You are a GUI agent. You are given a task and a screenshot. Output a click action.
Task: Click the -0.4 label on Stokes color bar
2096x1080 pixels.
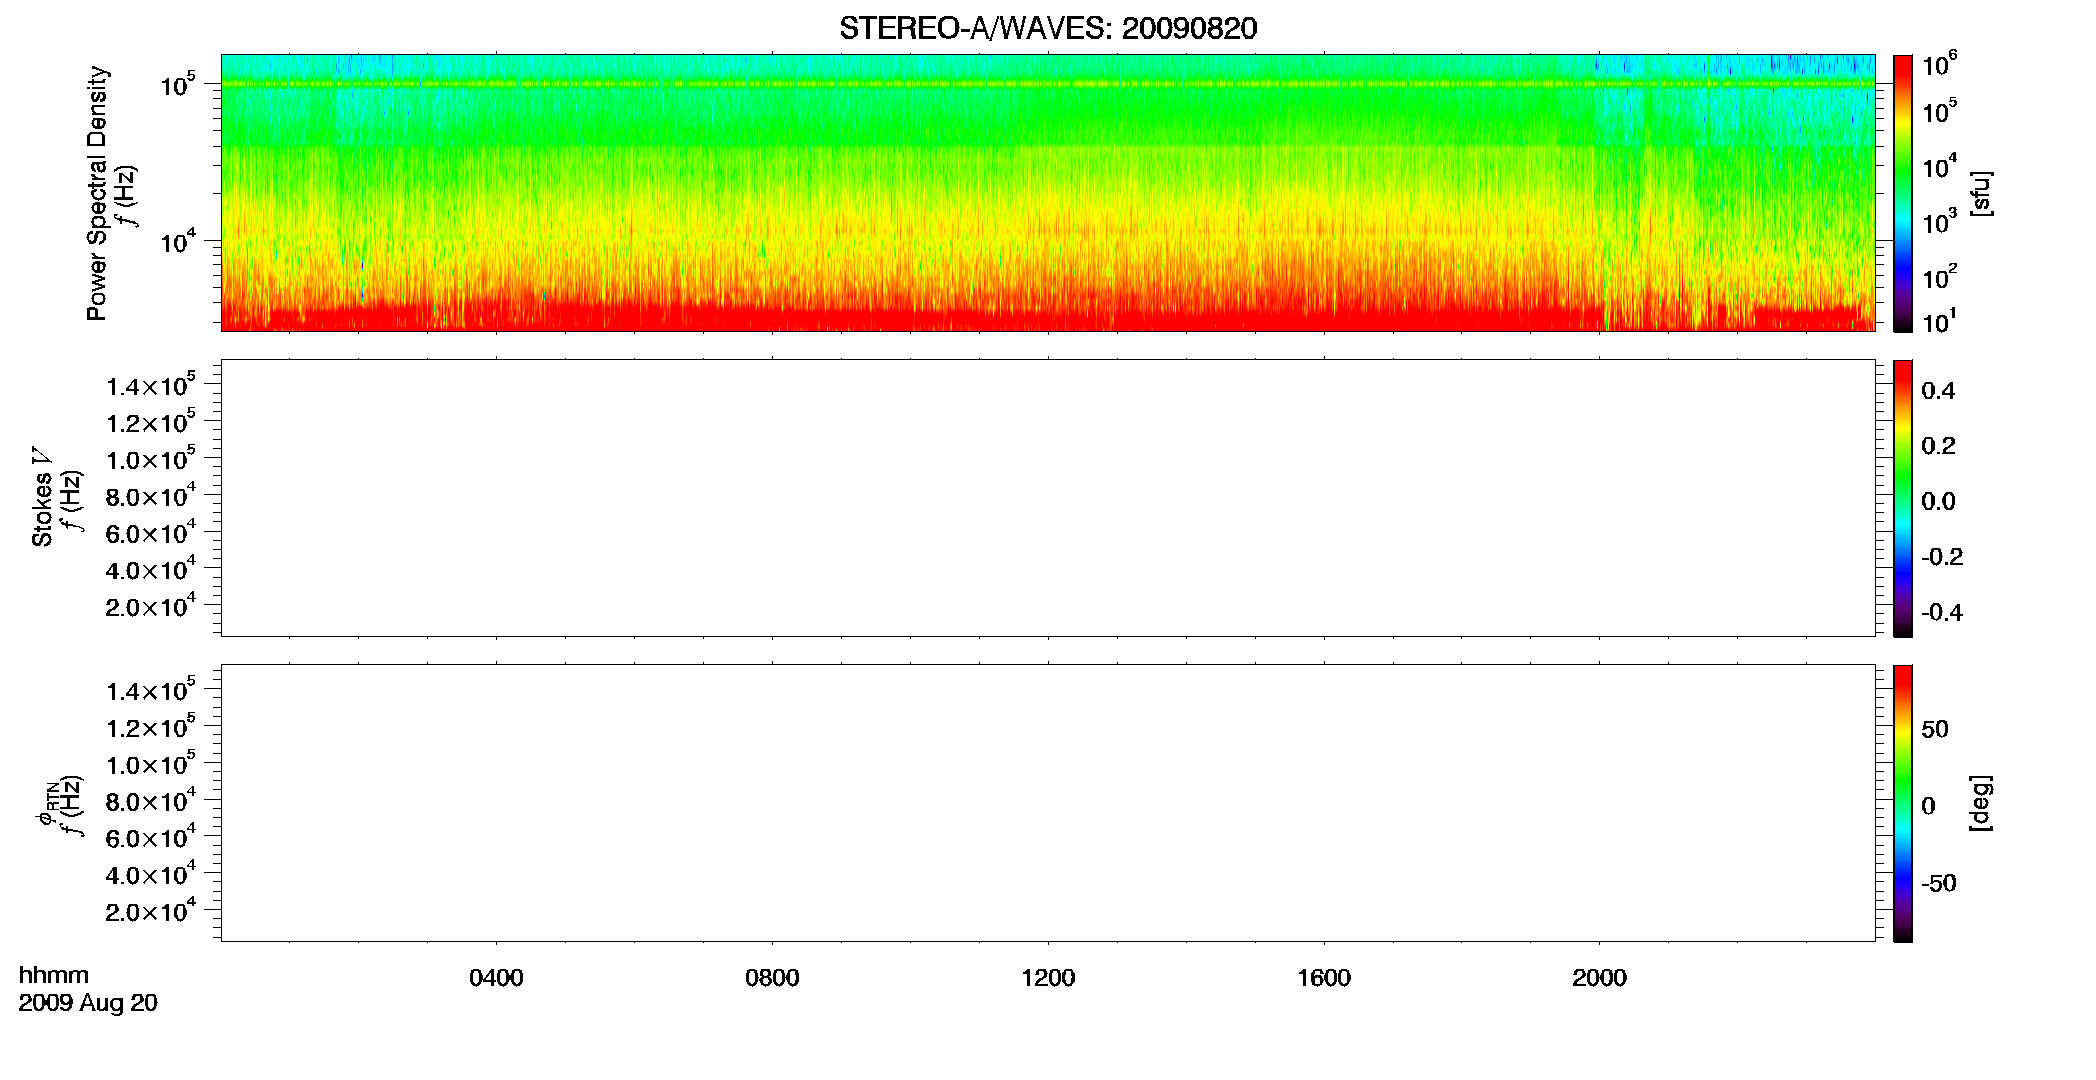click(x=1942, y=612)
